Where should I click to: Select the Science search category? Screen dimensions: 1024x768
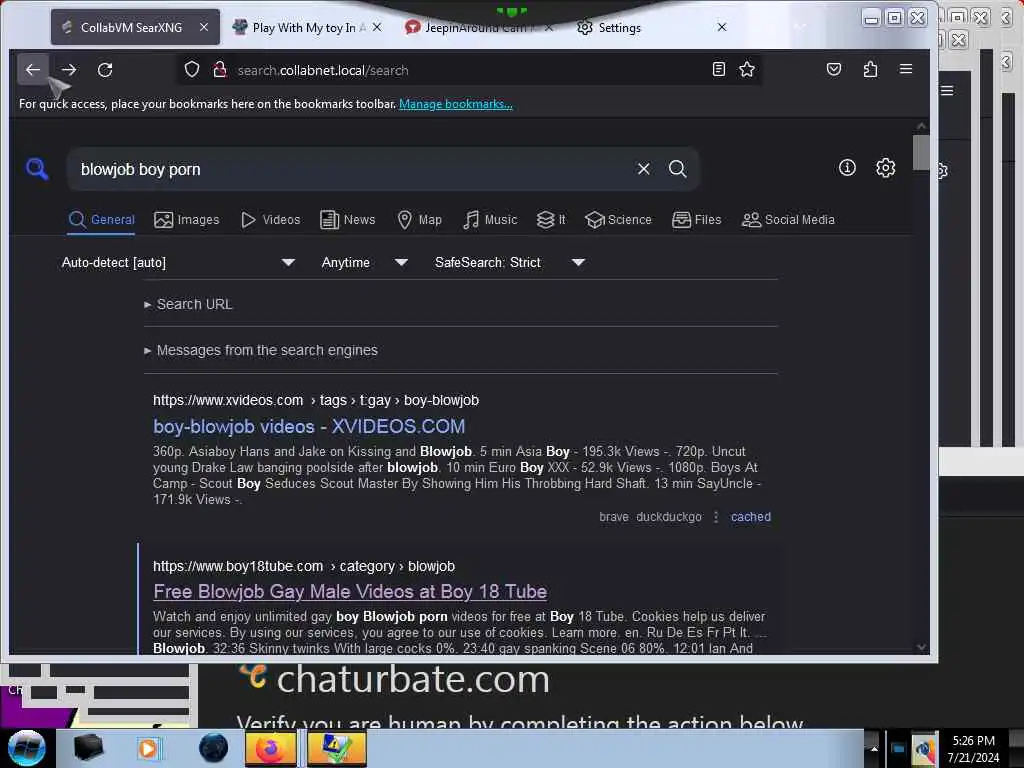(618, 219)
